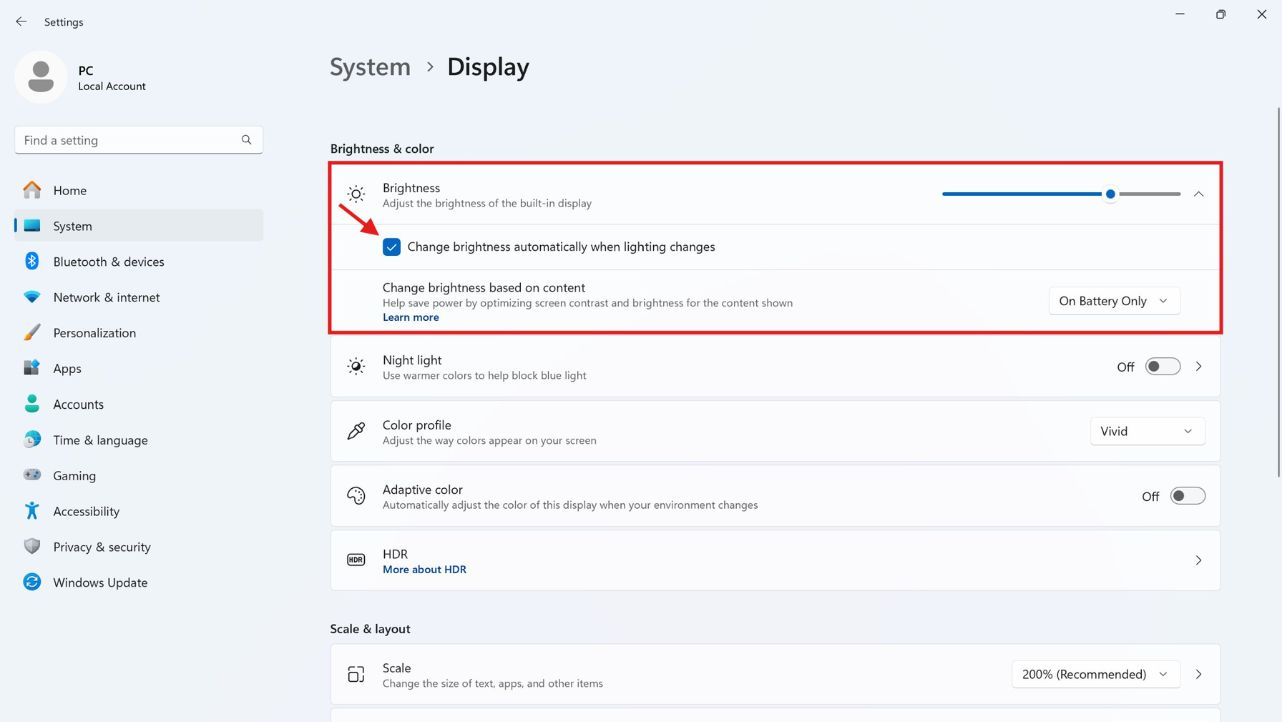Click the Bluetooth & devices icon
Image resolution: width=1282 pixels, height=722 pixels.
32,262
